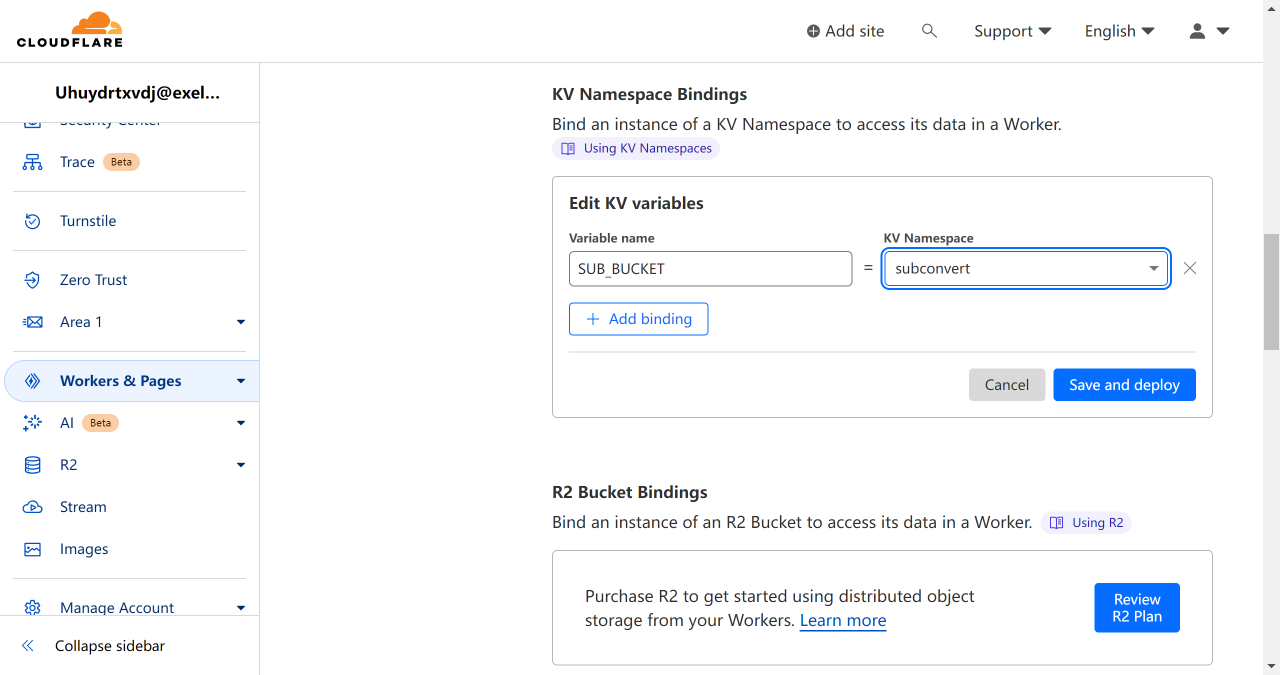Click the Collapse sidebar double-arrow icon
Image resolution: width=1280 pixels, height=675 pixels.
[28, 646]
